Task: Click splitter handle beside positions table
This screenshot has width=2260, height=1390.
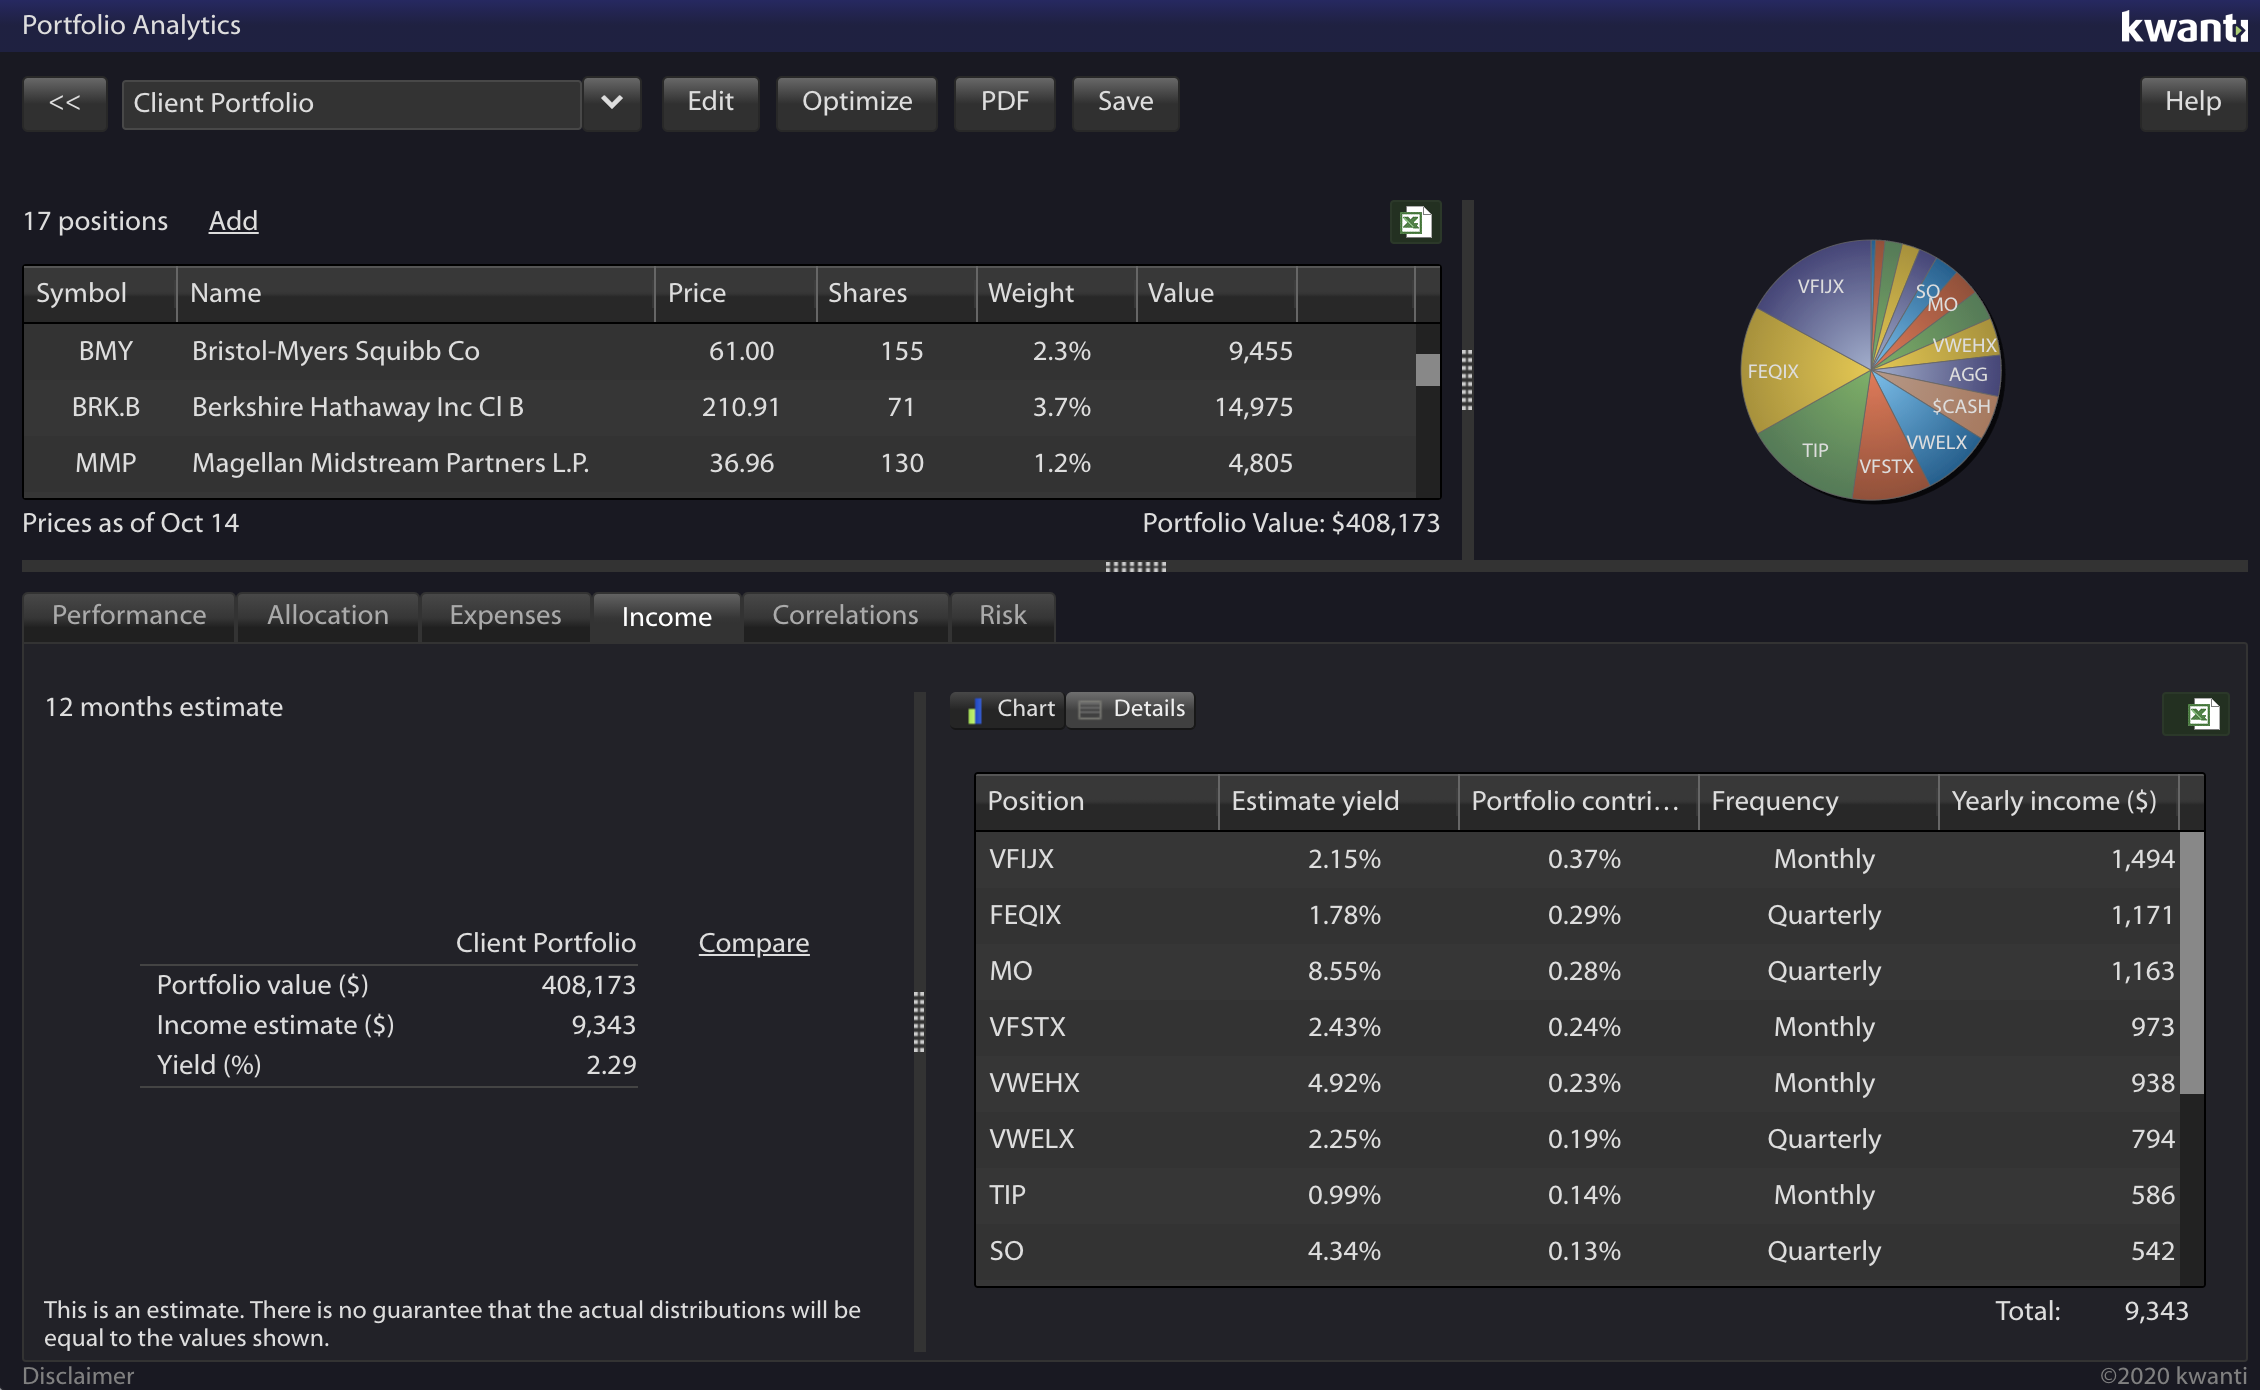Action: coord(1467,380)
